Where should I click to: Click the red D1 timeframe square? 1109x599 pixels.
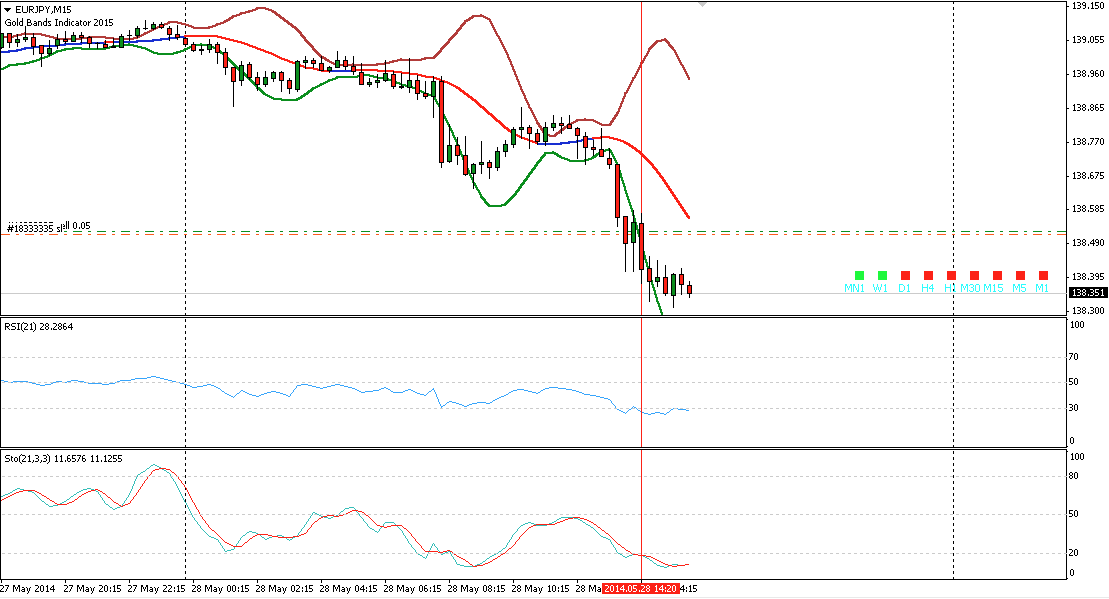pyautogui.click(x=904, y=275)
